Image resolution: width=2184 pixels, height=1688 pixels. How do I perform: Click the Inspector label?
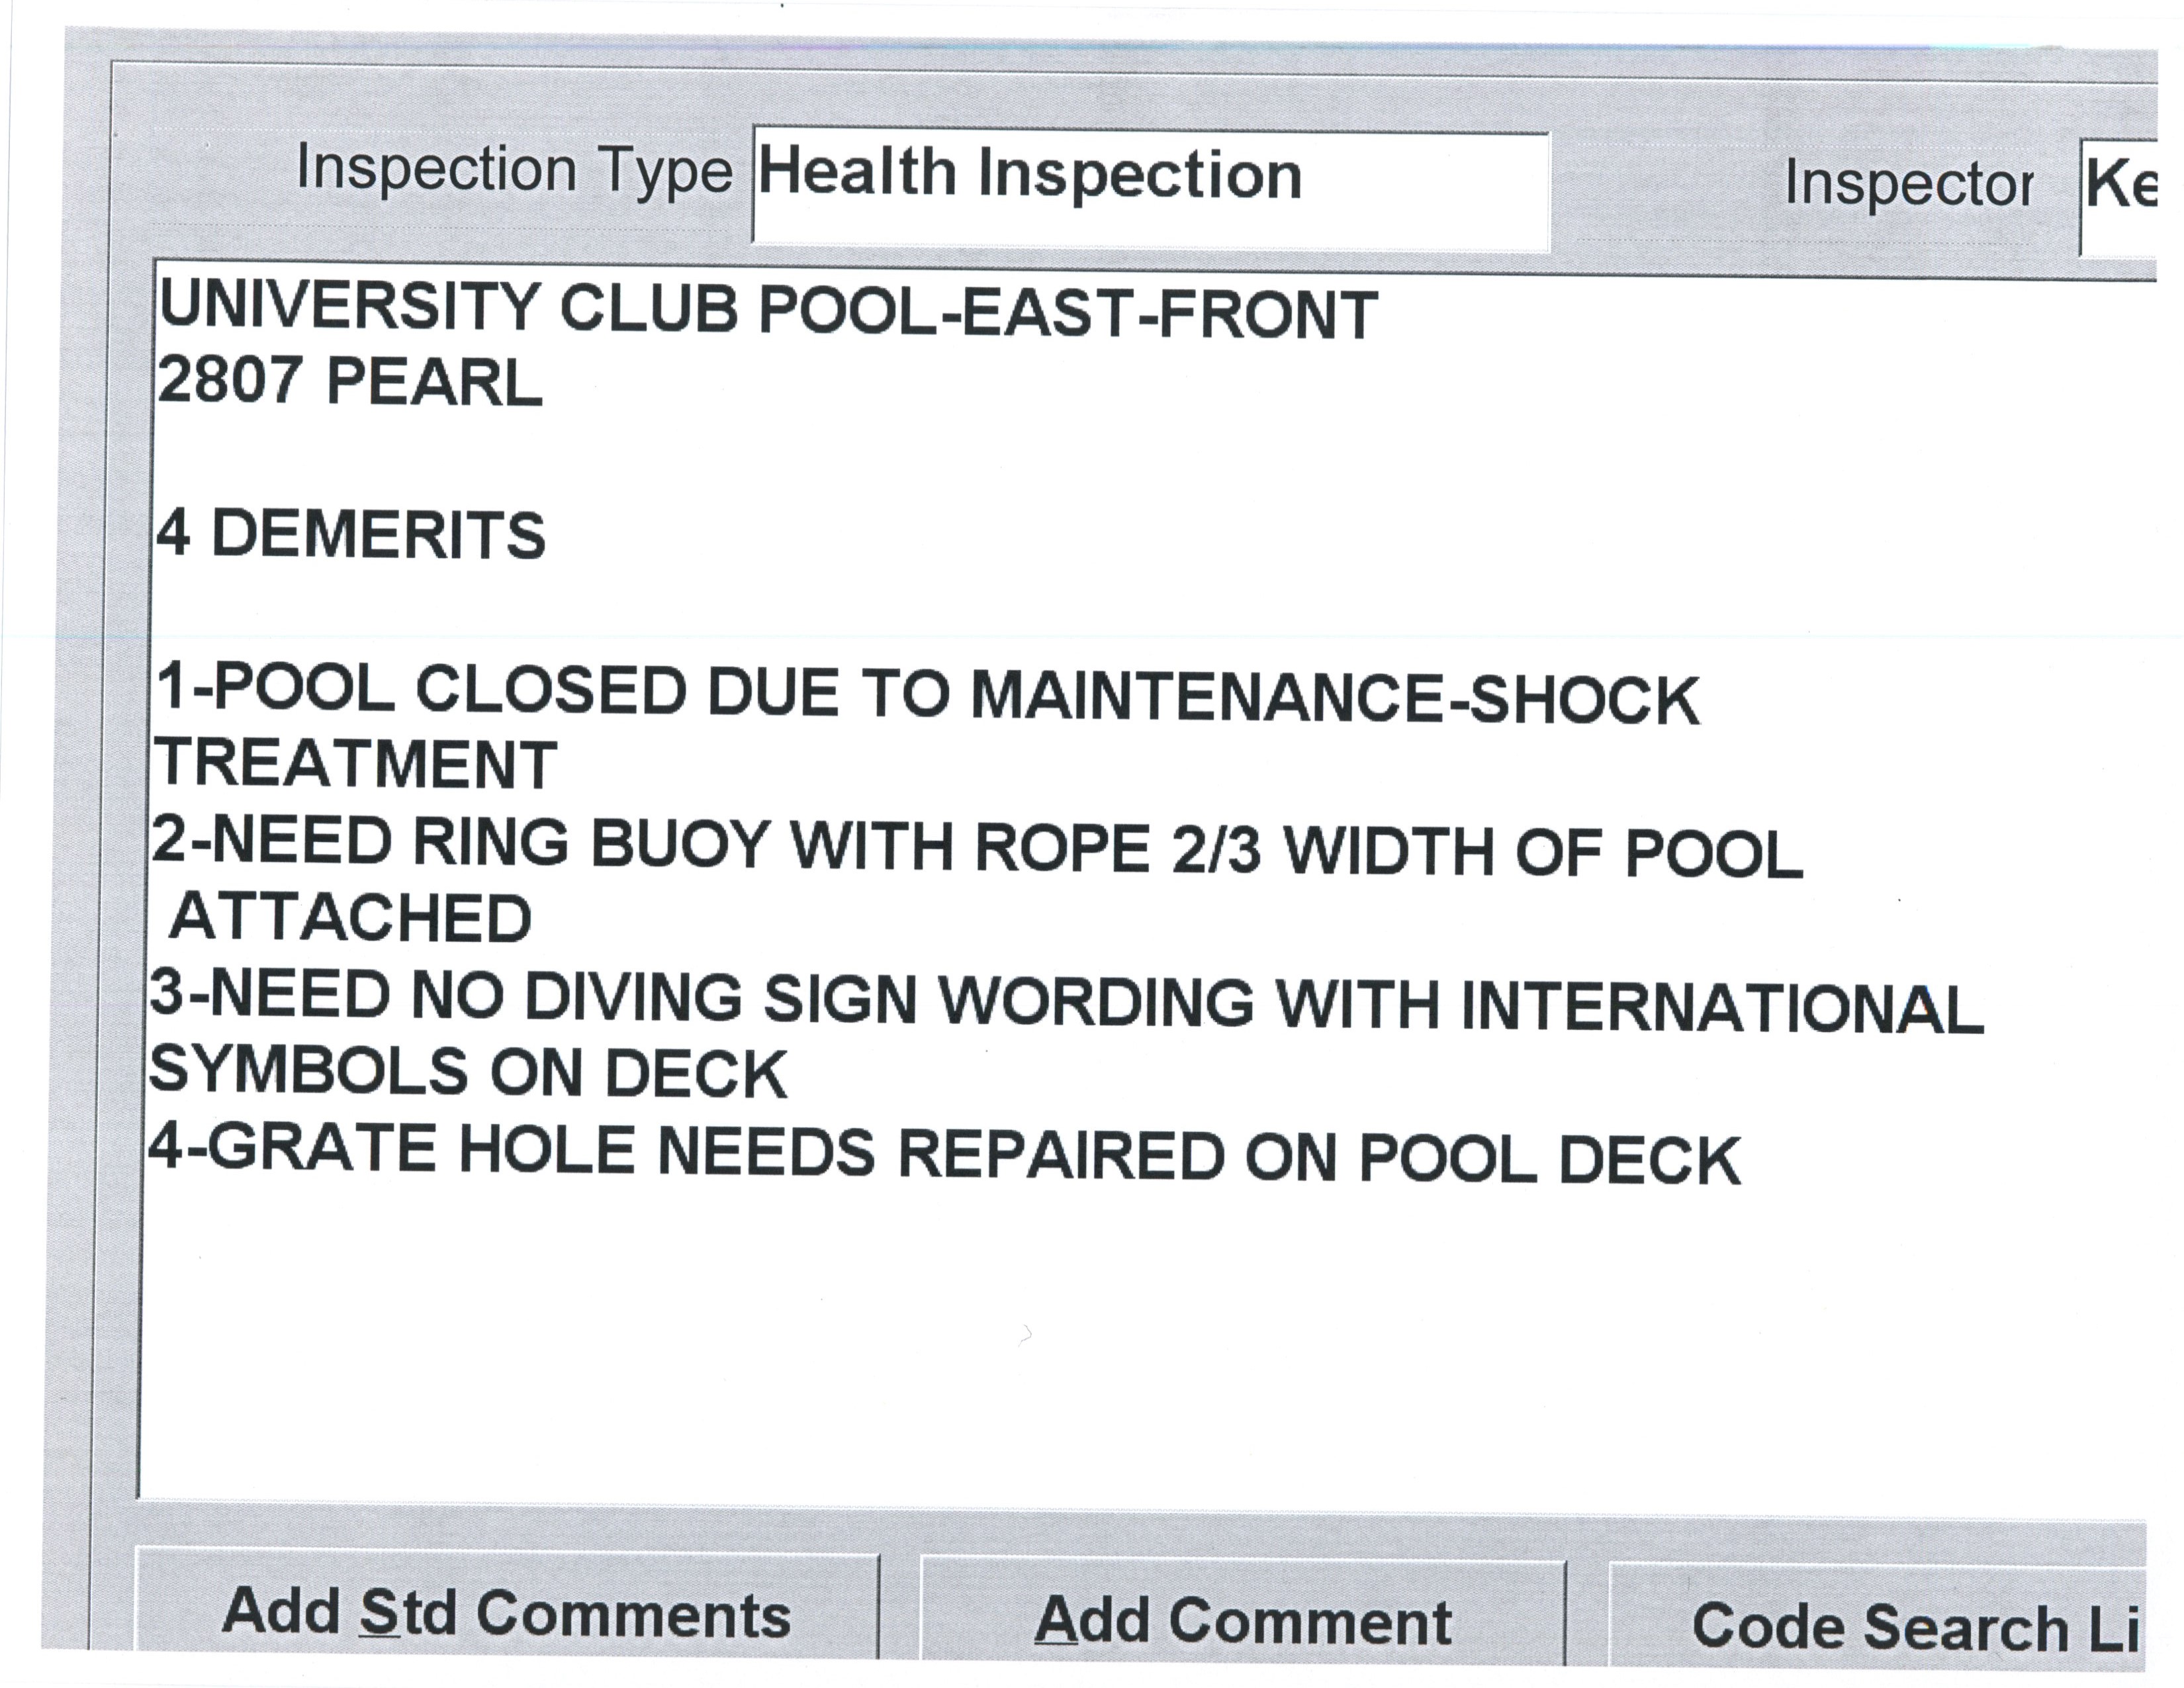(1908, 185)
